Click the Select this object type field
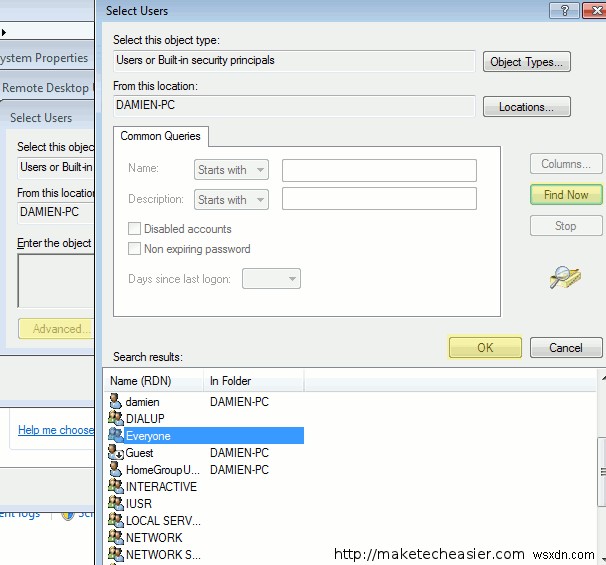This screenshot has width=606, height=565. coord(294,61)
